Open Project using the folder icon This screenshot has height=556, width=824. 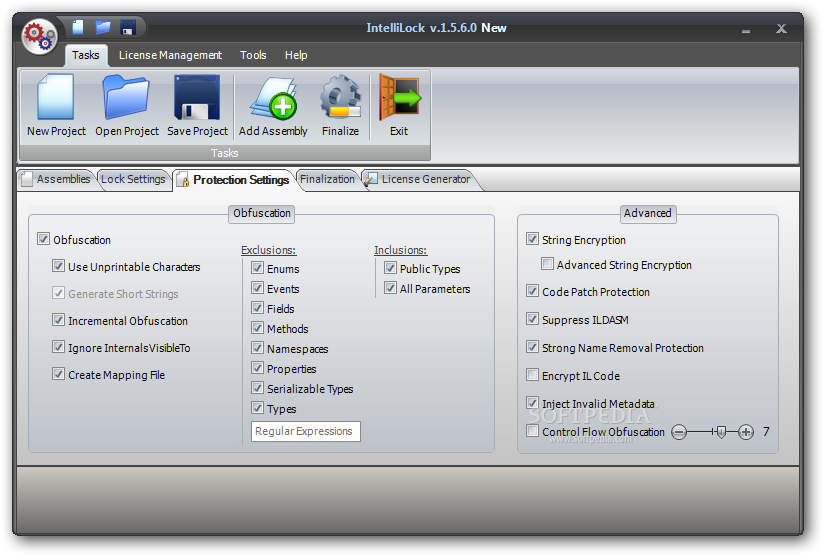(x=127, y=106)
